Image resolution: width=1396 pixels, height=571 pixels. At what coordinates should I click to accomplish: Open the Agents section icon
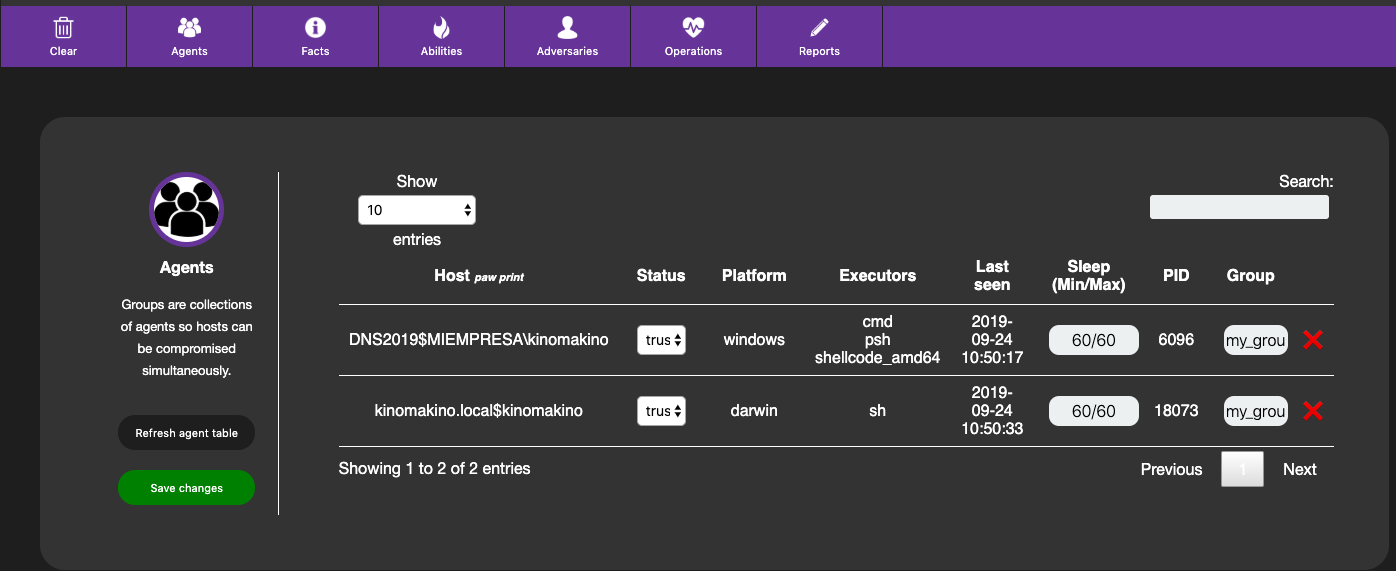(189, 28)
